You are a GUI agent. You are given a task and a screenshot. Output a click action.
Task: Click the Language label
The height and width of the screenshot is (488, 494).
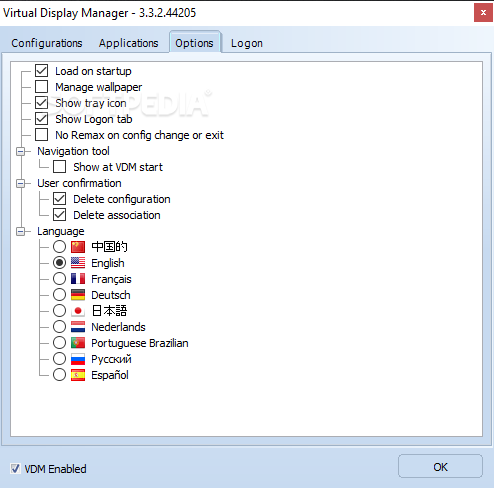[x=61, y=232]
